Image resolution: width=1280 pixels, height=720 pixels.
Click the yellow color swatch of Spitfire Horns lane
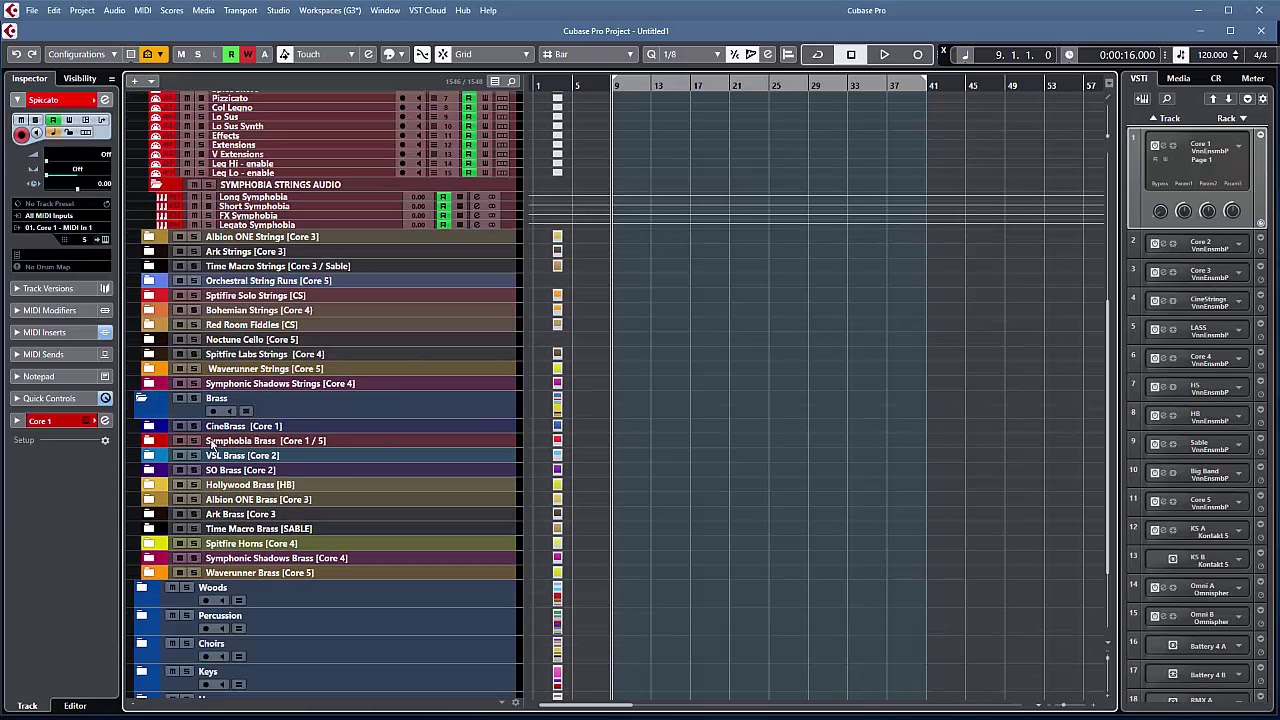click(x=557, y=544)
